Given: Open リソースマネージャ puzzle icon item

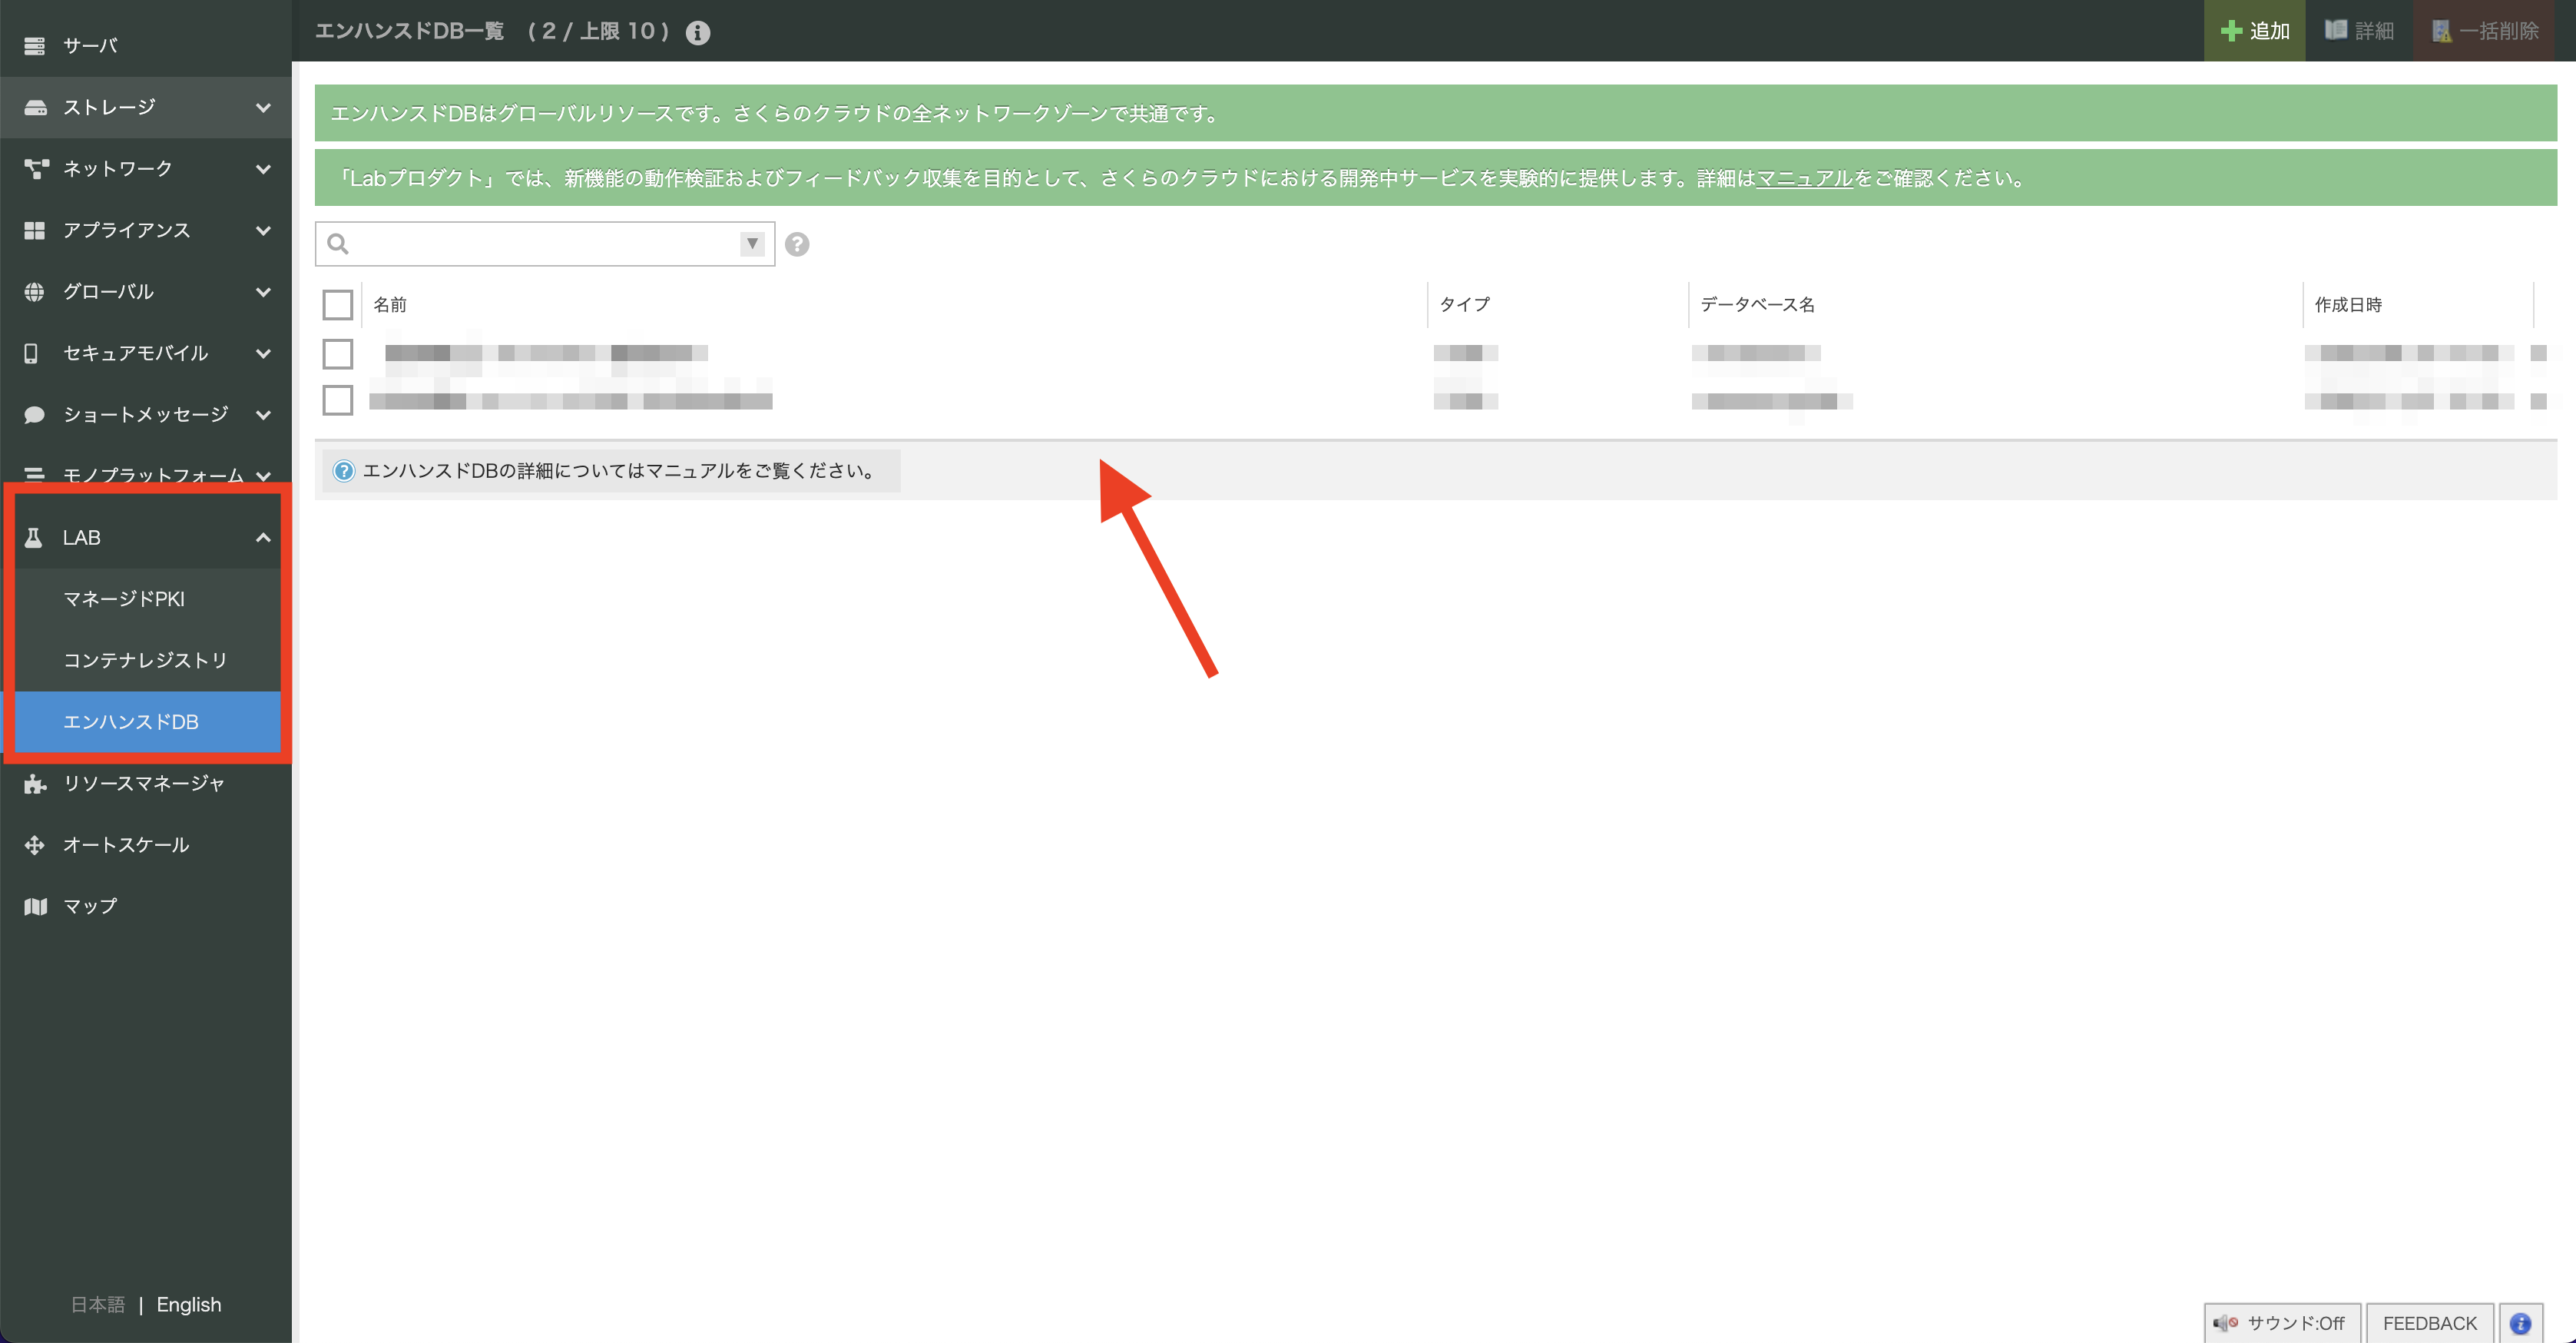Looking at the screenshot, I should coord(35,784).
